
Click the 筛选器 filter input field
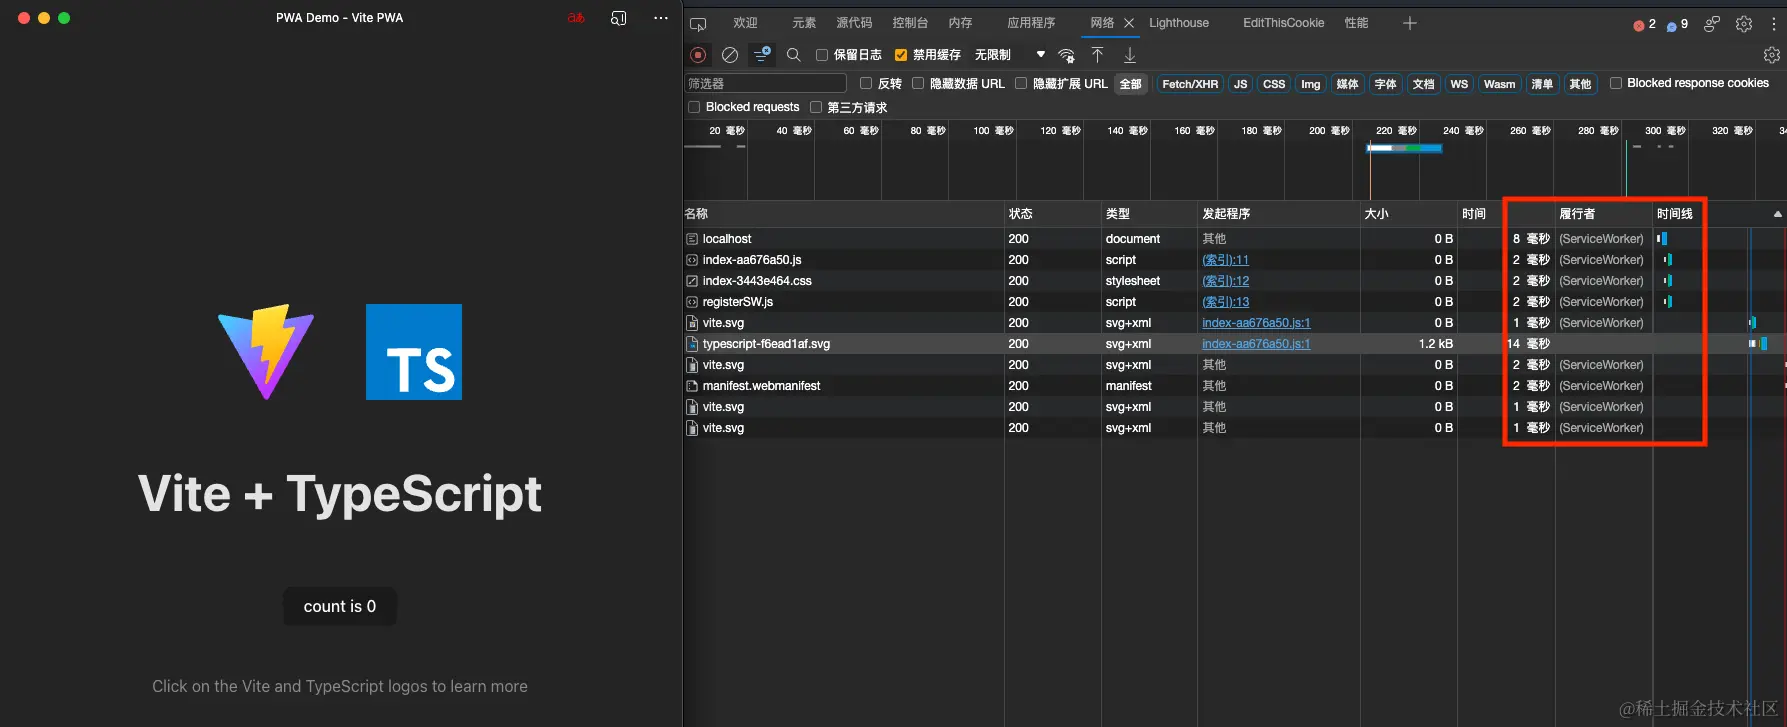pyautogui.click(x=765, y=84)
